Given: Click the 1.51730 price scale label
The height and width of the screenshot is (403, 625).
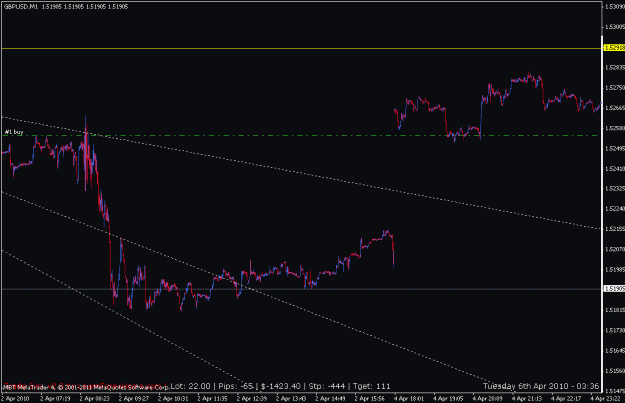Looking at the screenshot, I should point(615,330).
